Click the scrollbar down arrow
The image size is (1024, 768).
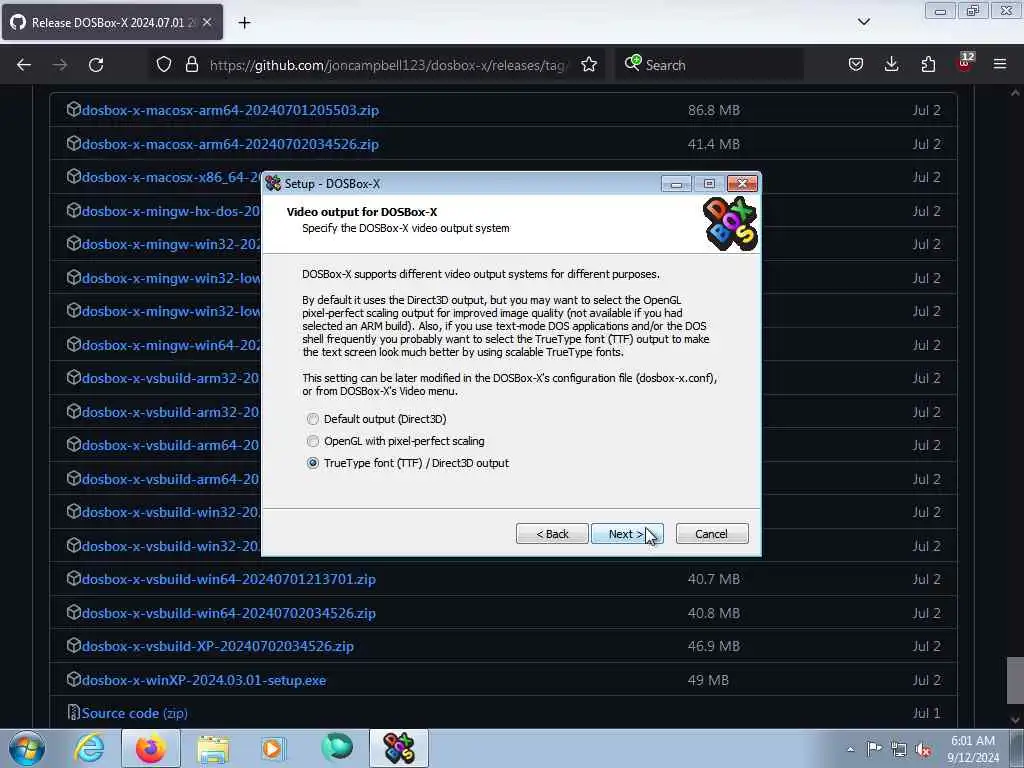(x=1015, y=720)
